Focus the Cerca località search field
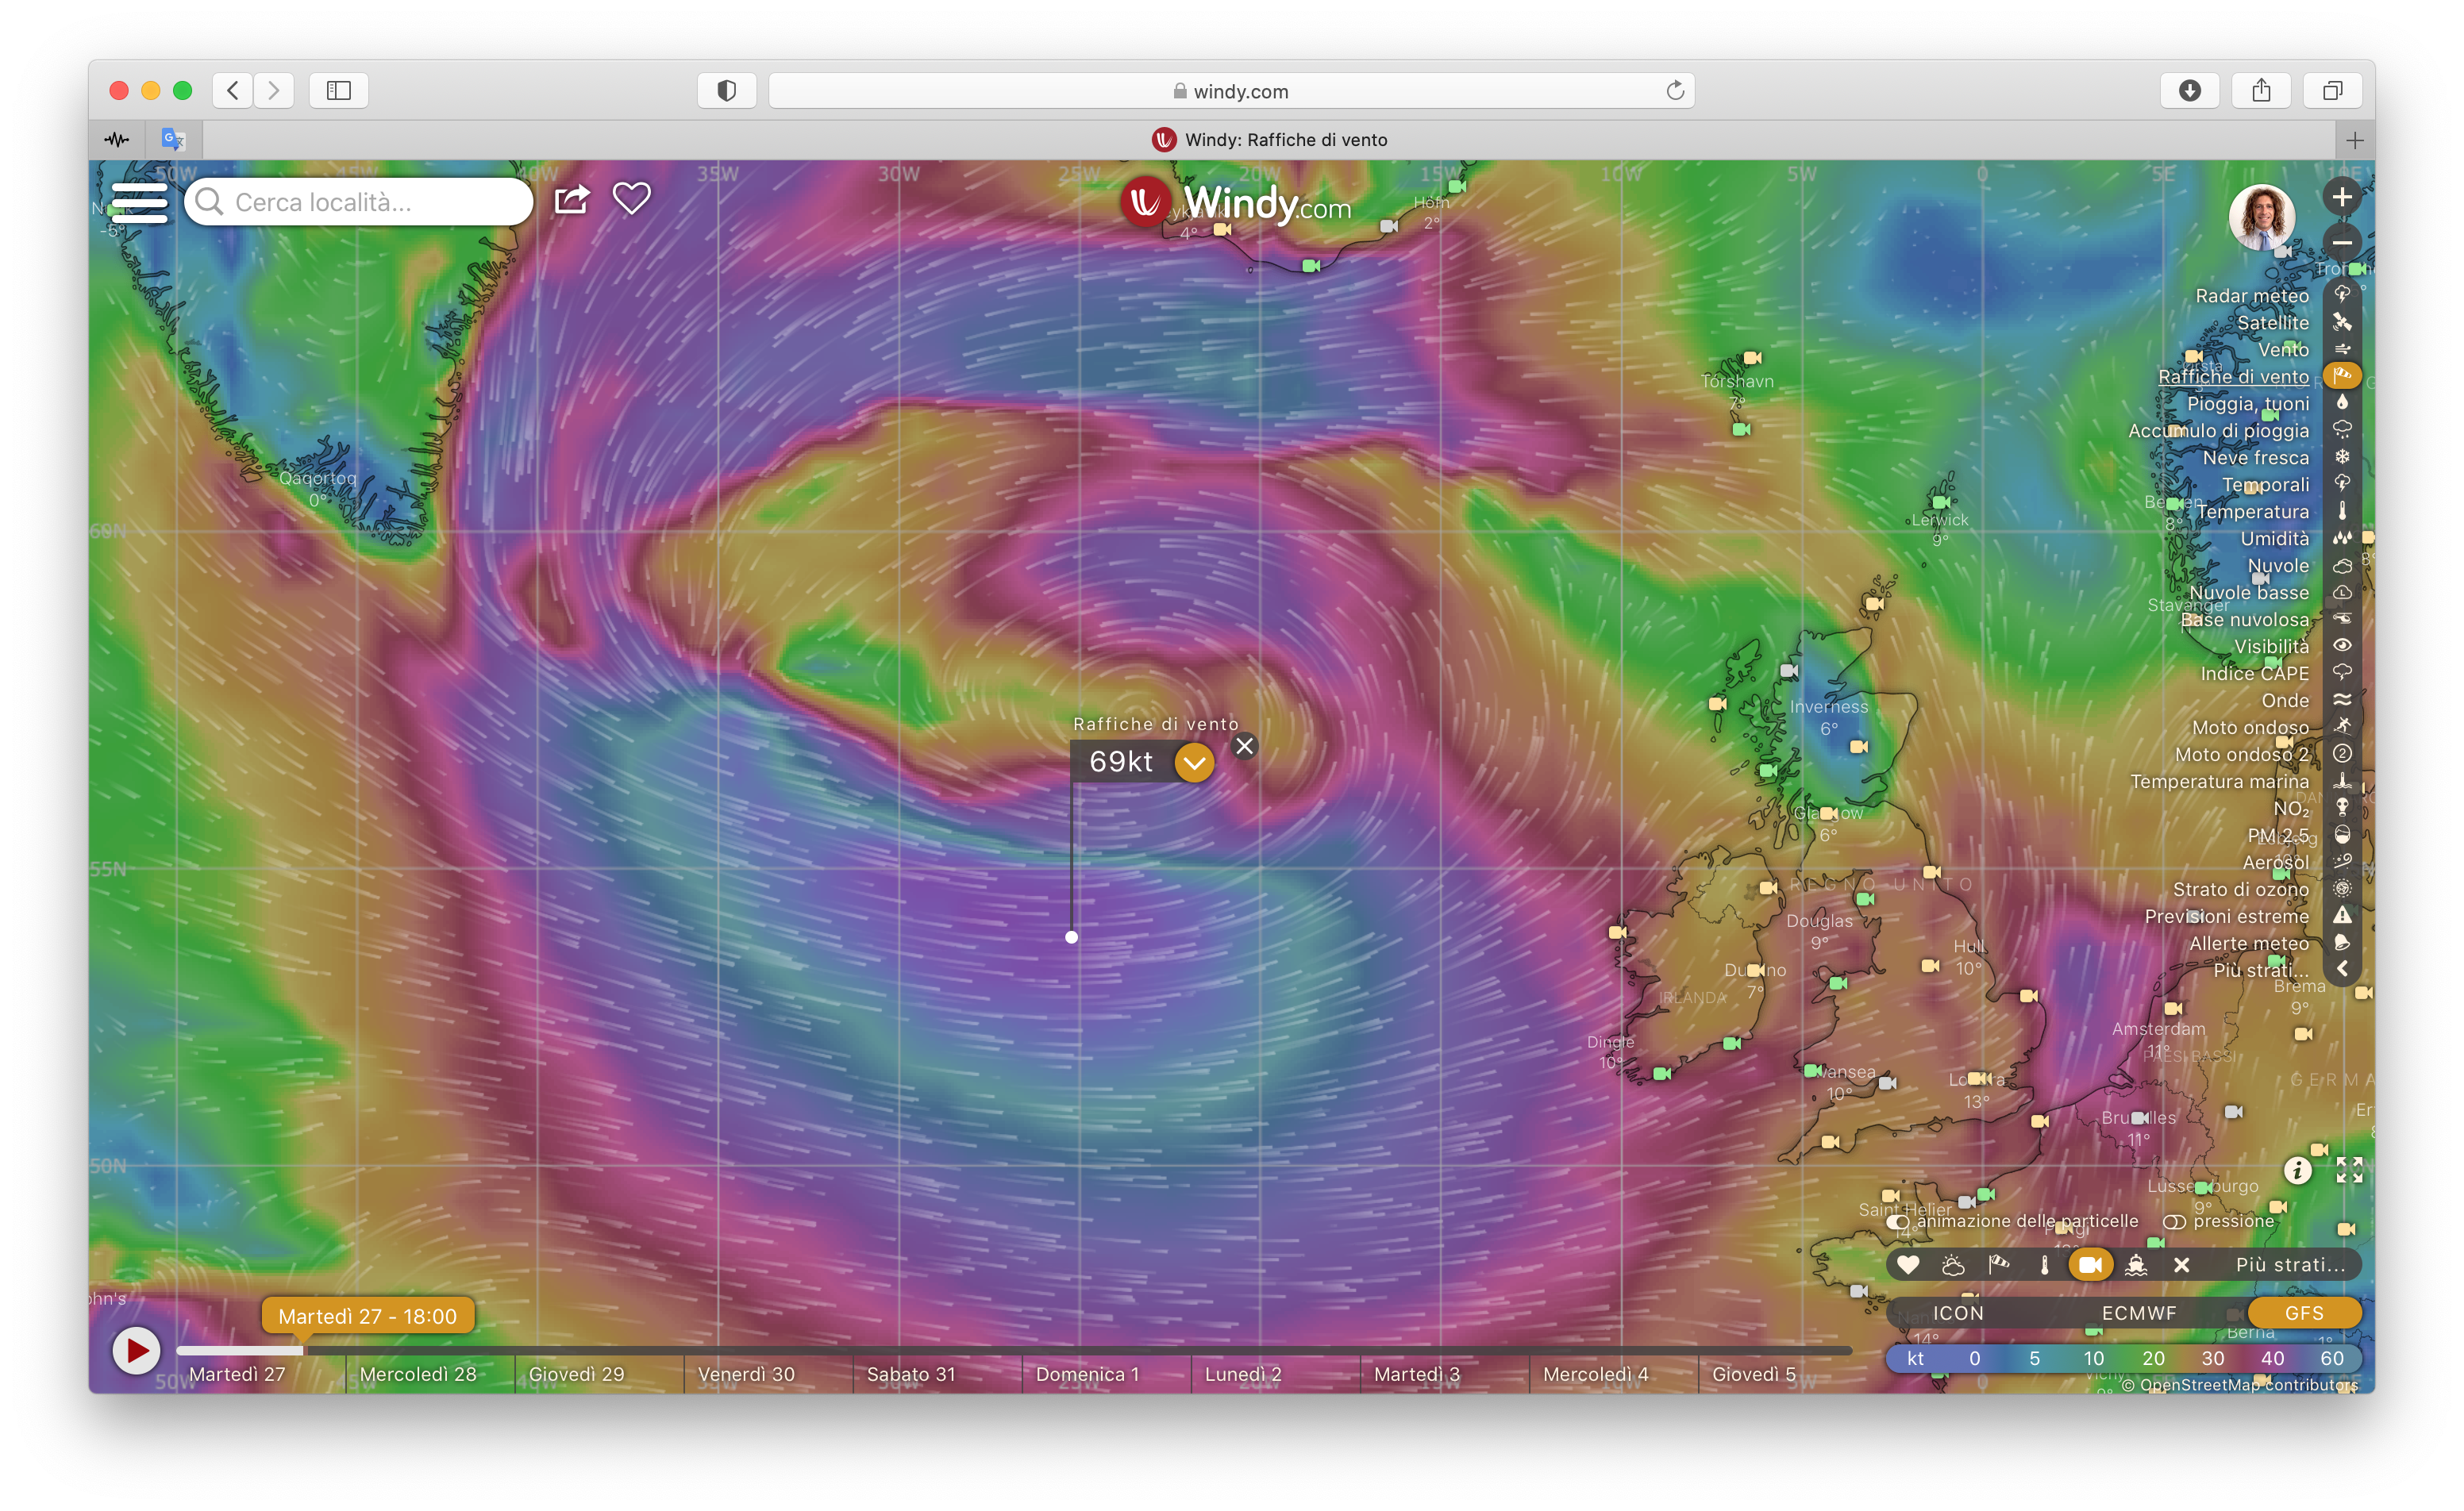Screen dimensions: 2464x1511 point(359,202)
